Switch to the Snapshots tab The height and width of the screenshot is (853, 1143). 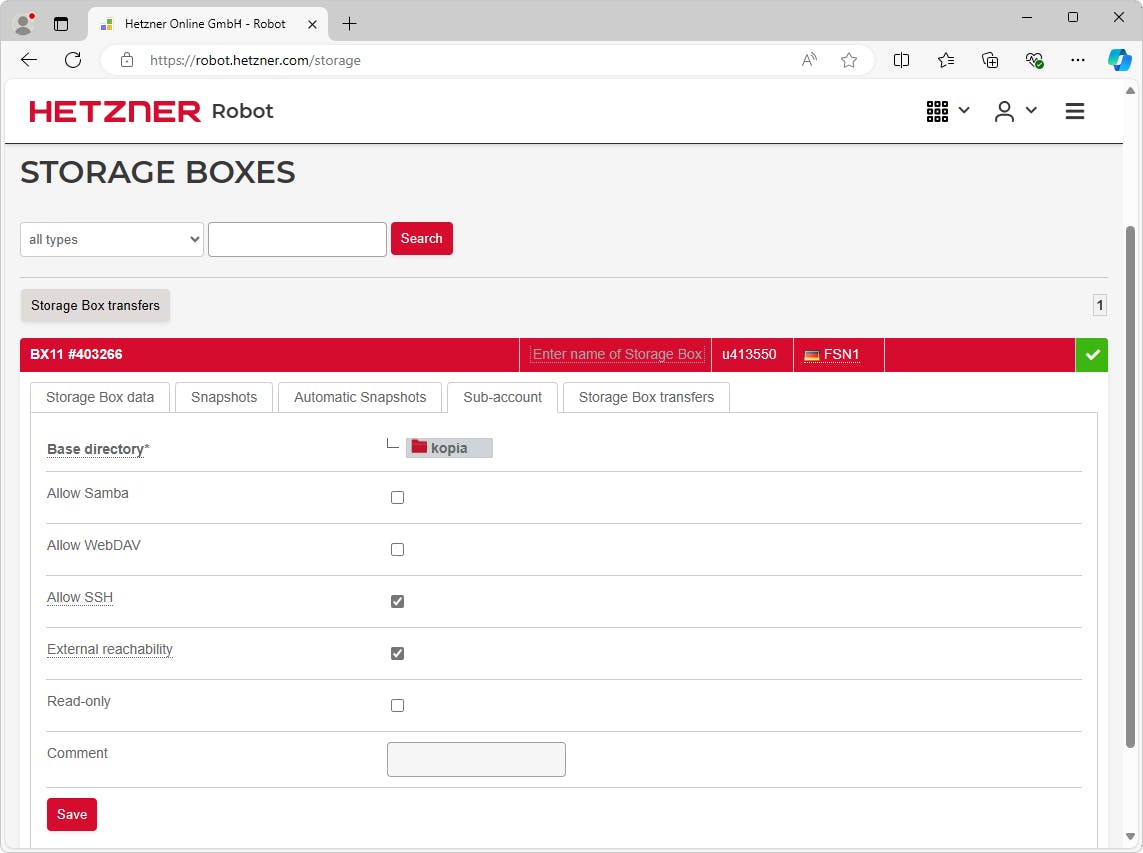[x=224, y=397]
